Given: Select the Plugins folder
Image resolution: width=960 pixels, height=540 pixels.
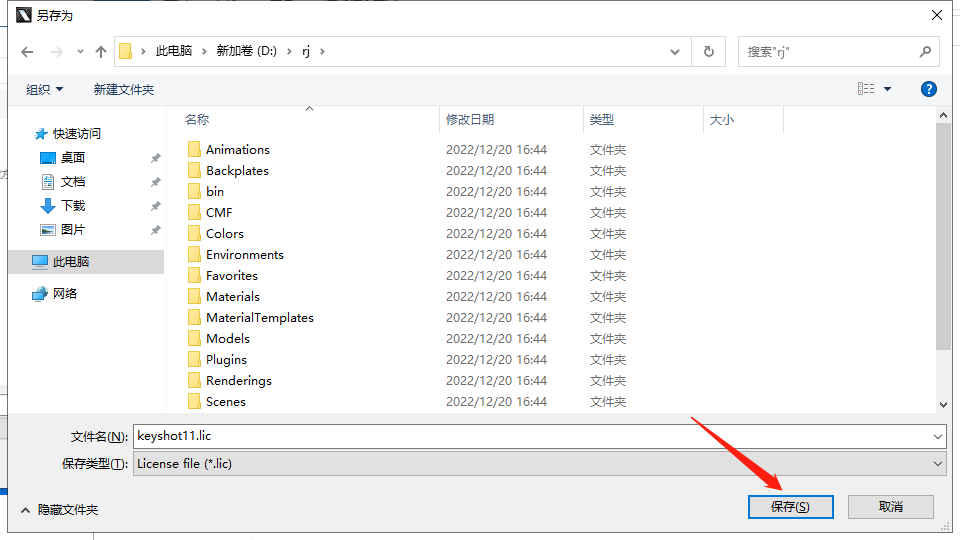Looking at the screenshot, I should pos(227,359).
